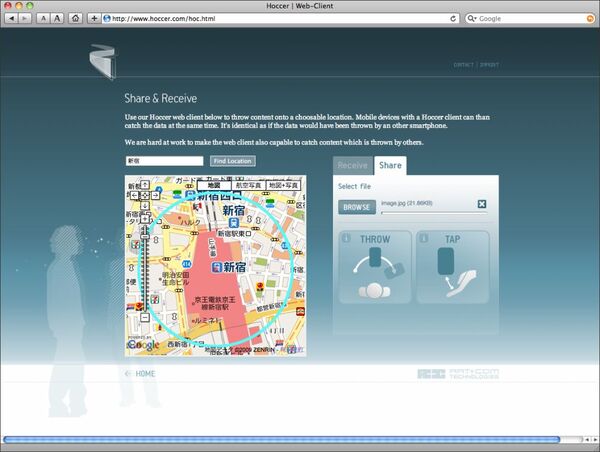
Task: Re-center the map with the center control
Action: [x=145, y=196]
